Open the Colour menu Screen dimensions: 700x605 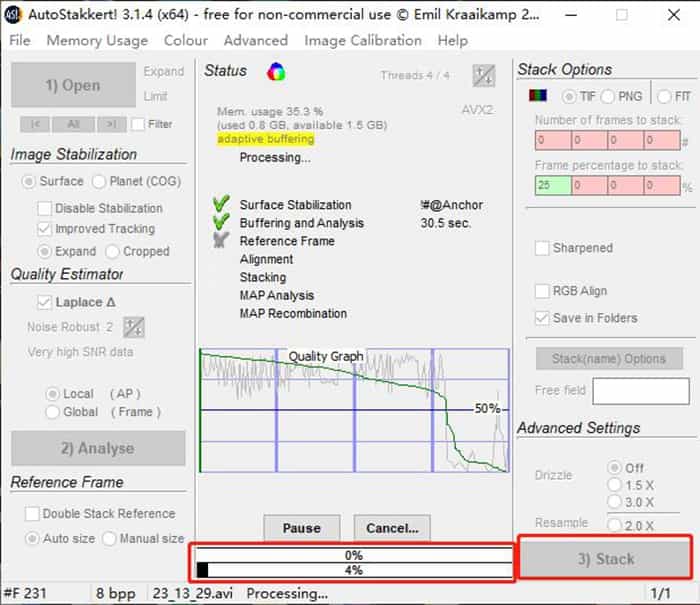pyautogui.click(x=185, y=40)
